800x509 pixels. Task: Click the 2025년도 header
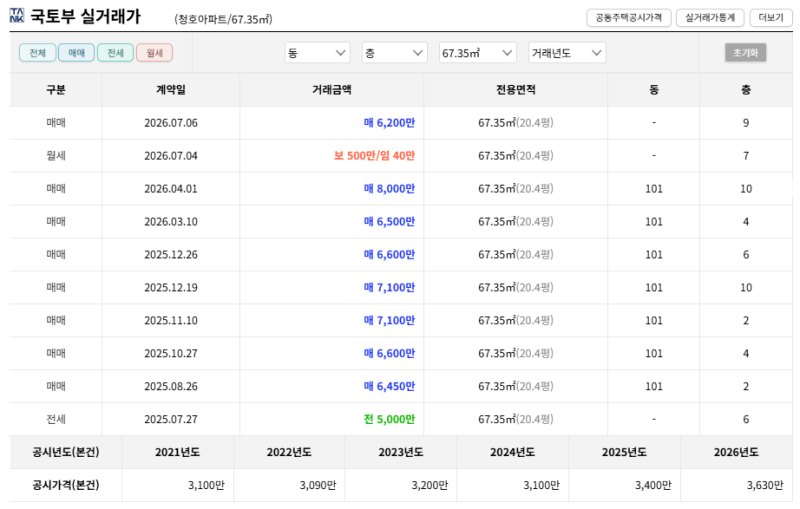(624, 452)
